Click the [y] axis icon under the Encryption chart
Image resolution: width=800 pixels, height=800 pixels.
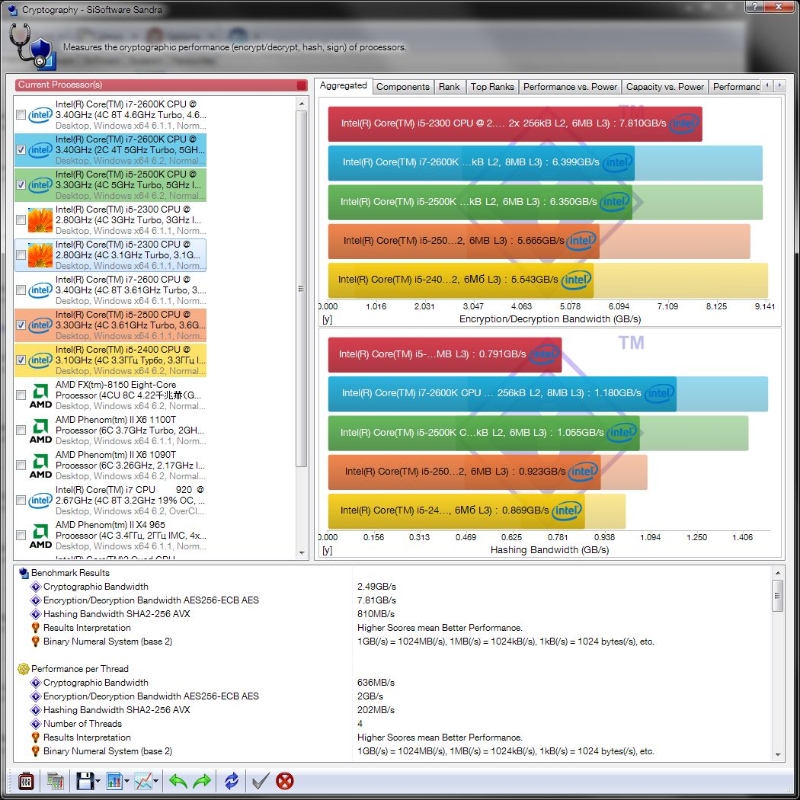(328, 319)
